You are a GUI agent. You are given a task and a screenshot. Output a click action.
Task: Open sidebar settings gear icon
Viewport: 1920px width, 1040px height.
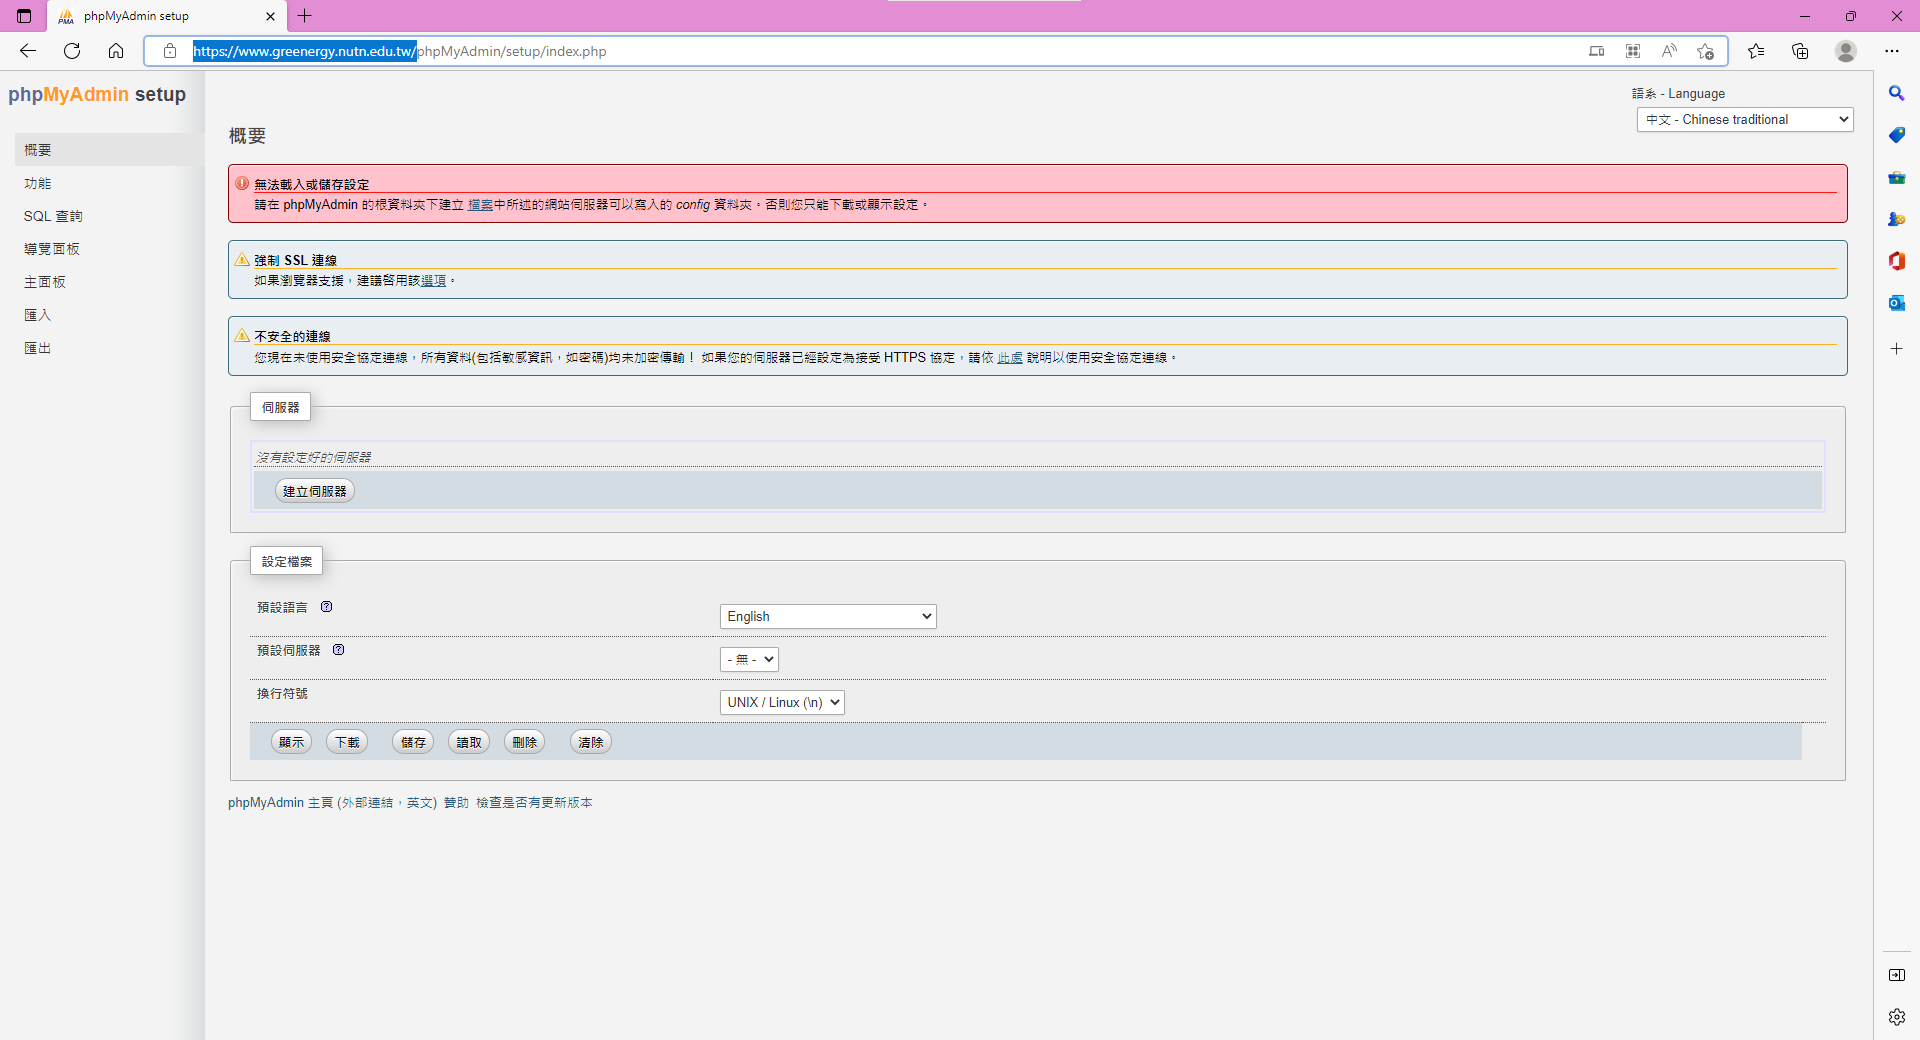[x=1897, y=1017]
